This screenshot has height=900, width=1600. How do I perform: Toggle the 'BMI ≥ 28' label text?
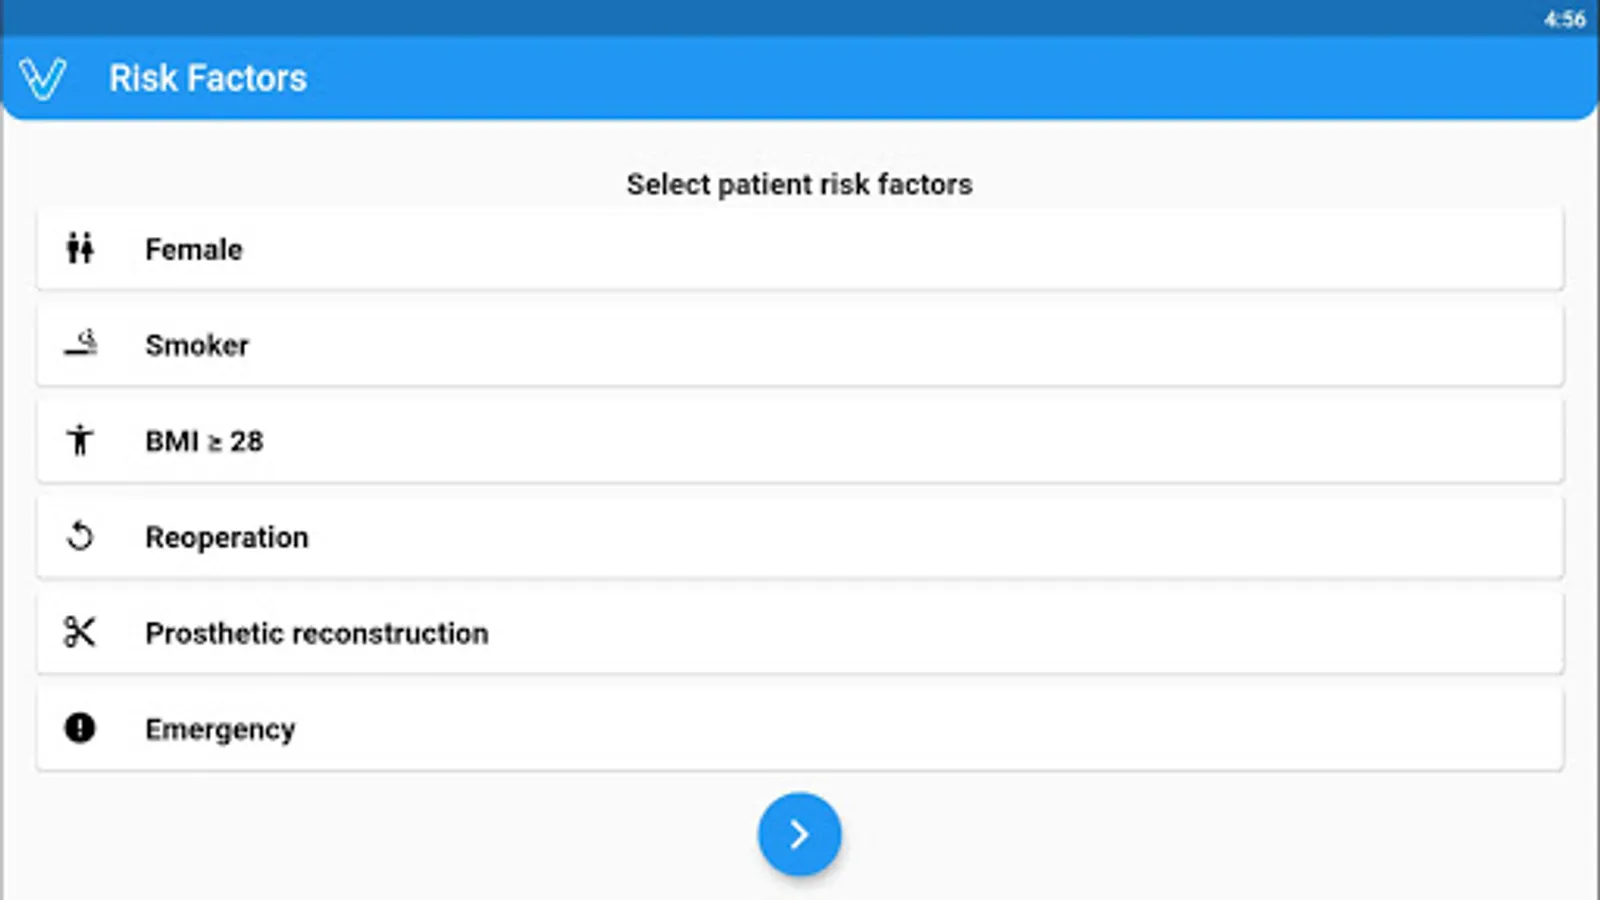204,441
